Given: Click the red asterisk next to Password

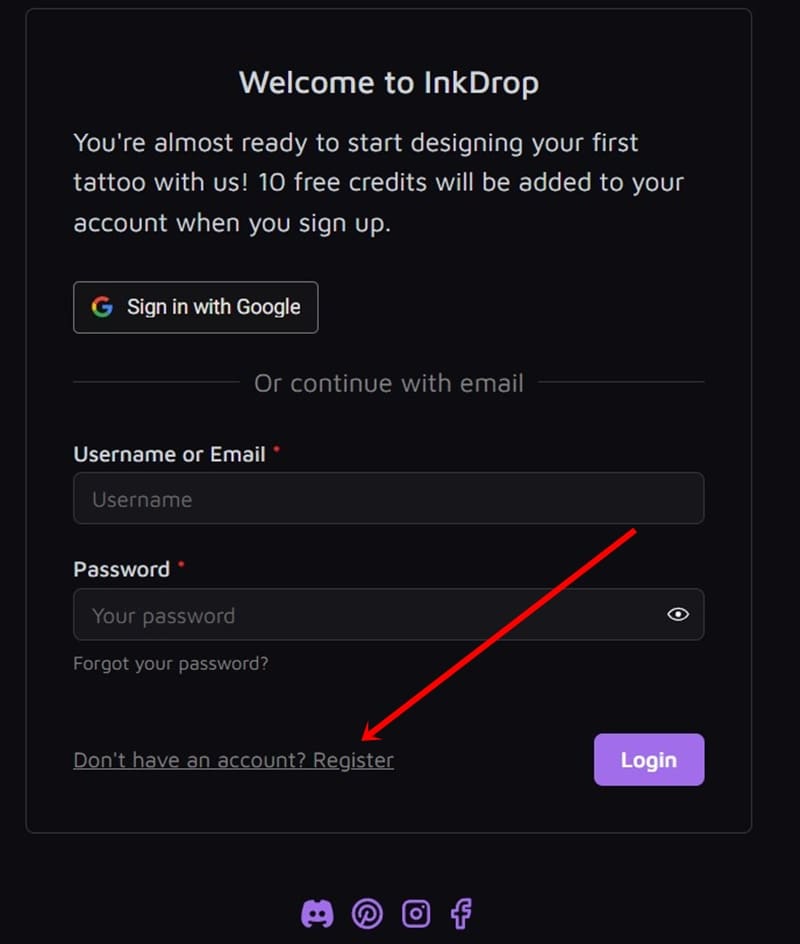Looking at the screenshot, I should point(181,566).
